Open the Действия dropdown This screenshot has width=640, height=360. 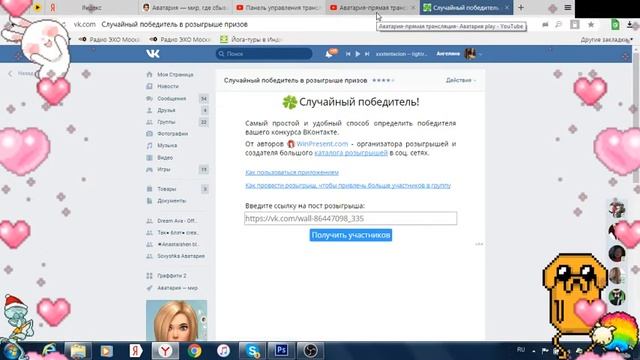(x=460, y=80)
